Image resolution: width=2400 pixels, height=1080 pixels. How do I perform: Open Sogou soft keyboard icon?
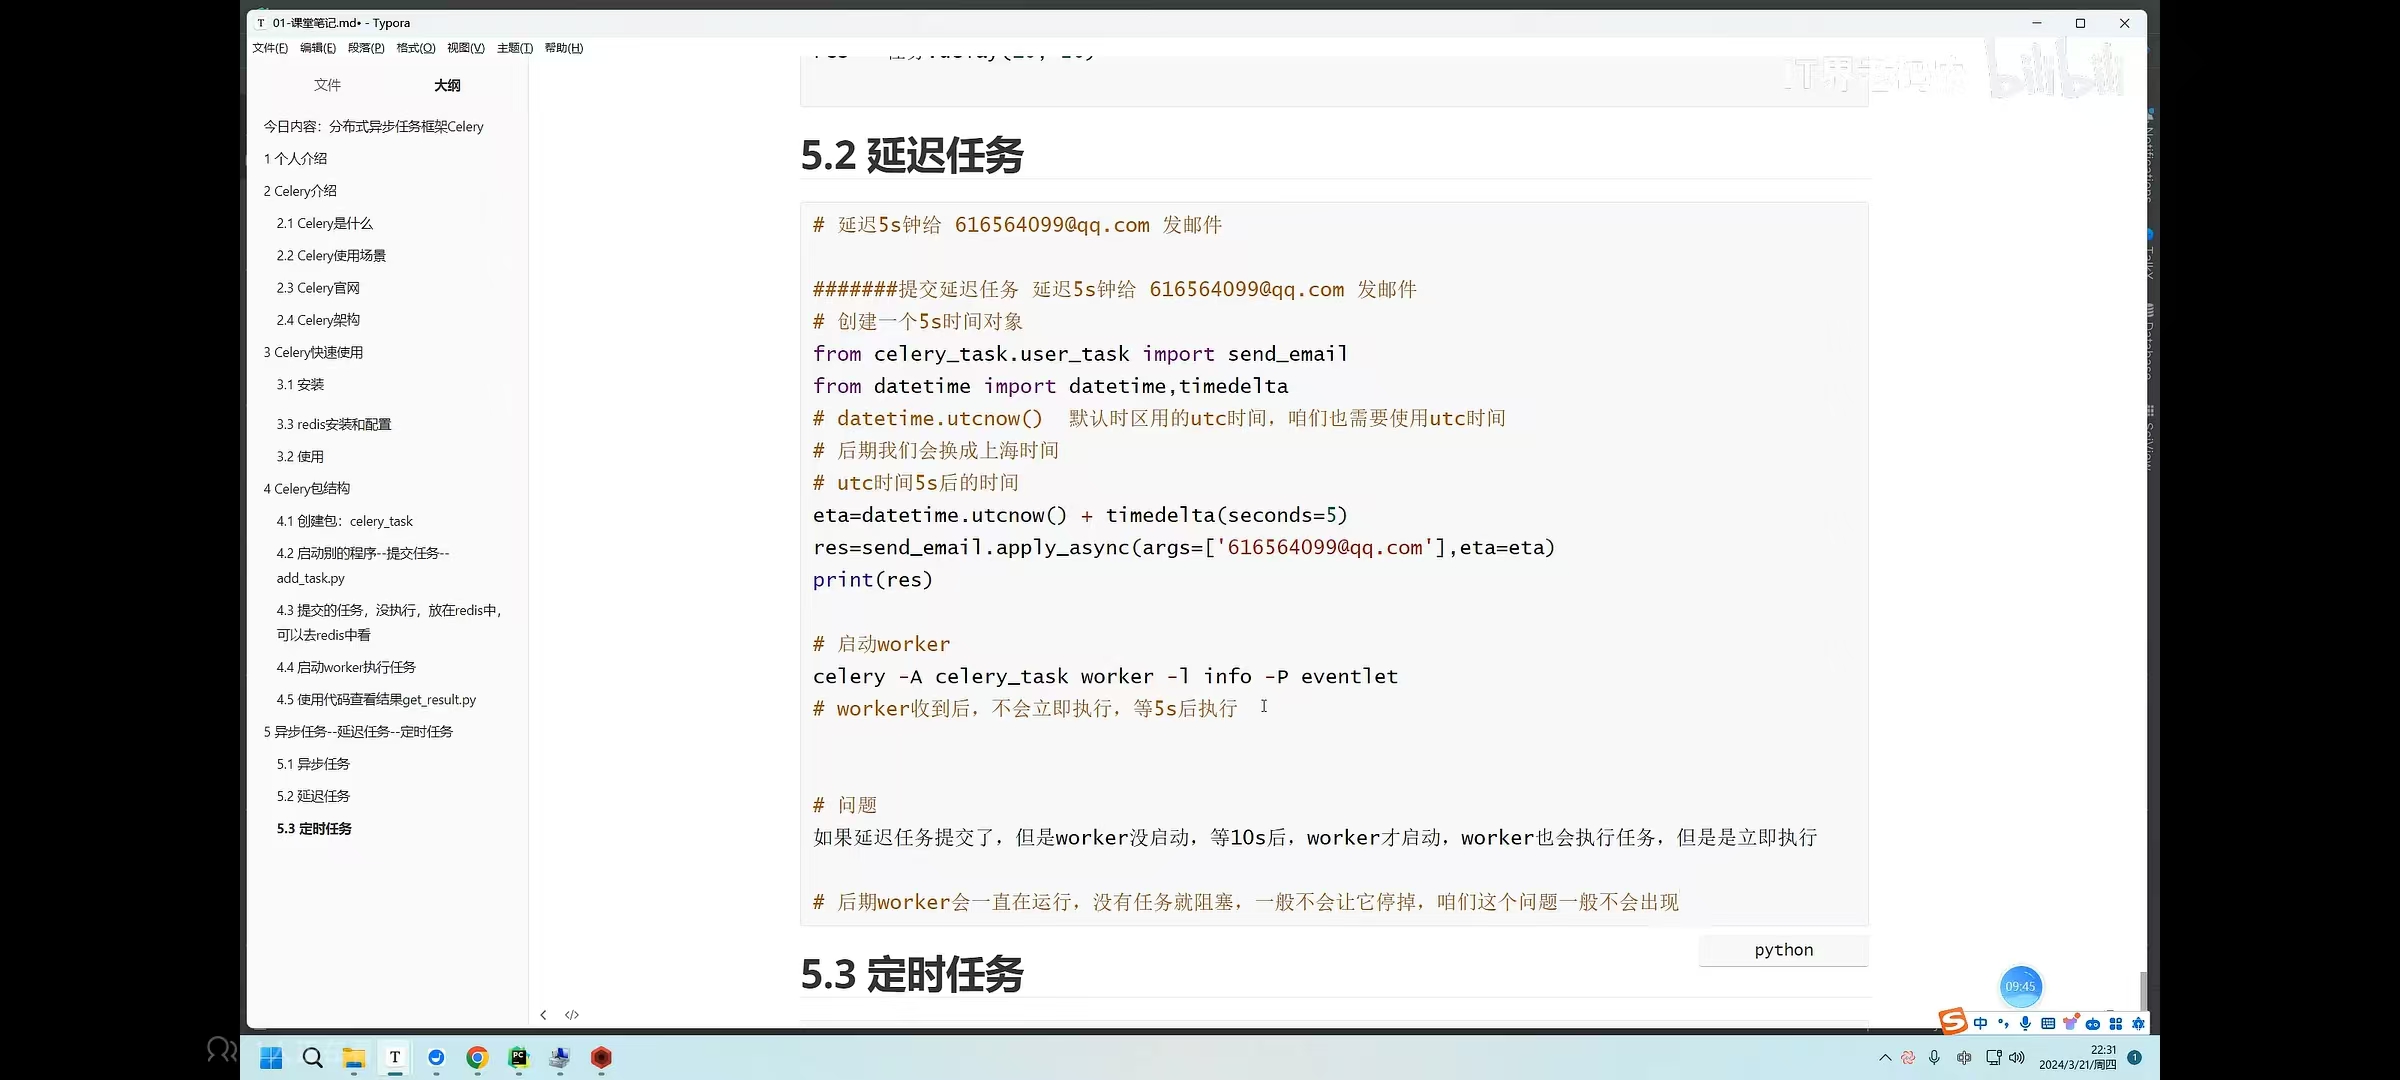(x=2048, y=1023)
